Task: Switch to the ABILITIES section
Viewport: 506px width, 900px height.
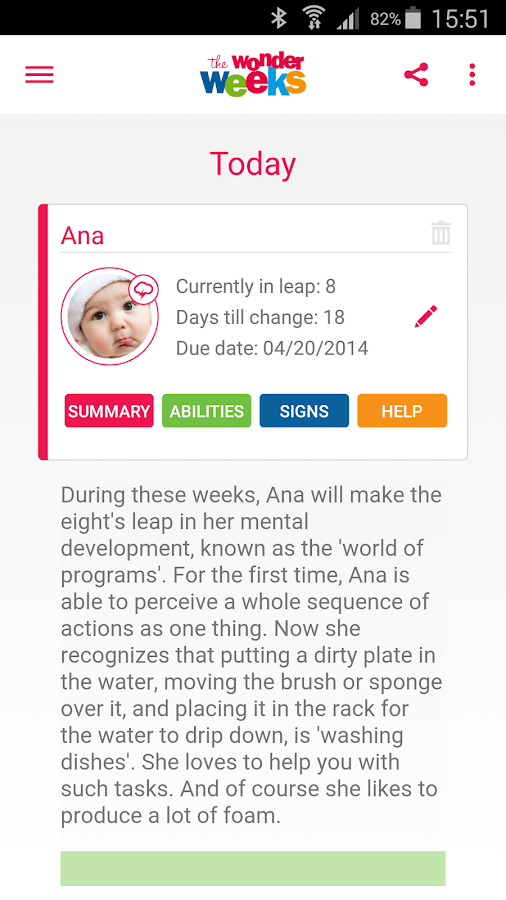Action: click(207, 410)
